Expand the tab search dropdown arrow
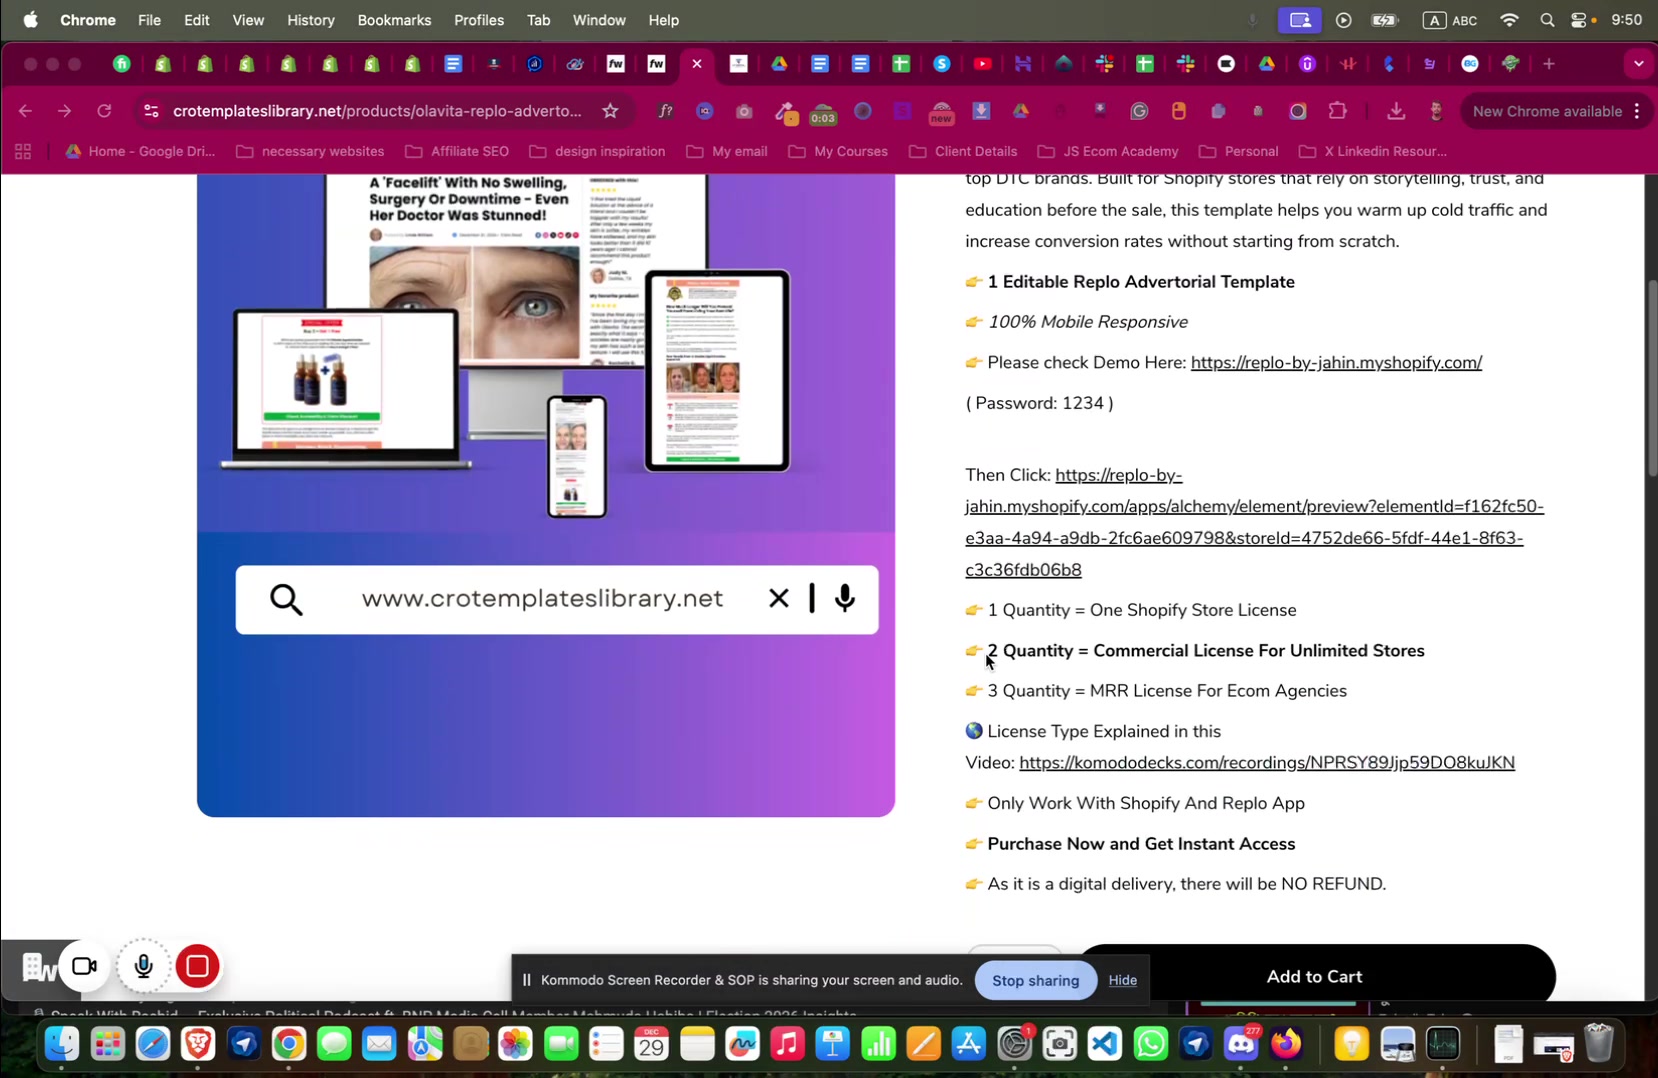Screen dimensions: 1658x1078 click(x=1638, y=64)
